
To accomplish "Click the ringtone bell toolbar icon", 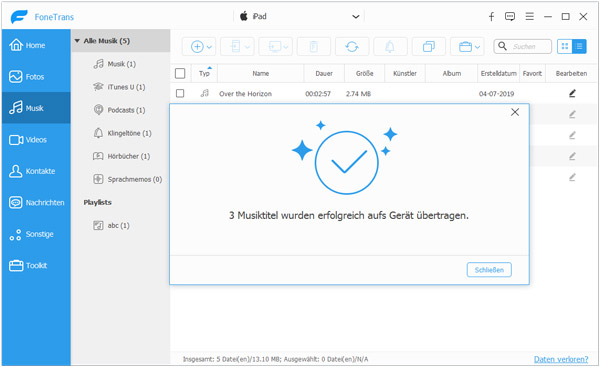I will 390,47.
